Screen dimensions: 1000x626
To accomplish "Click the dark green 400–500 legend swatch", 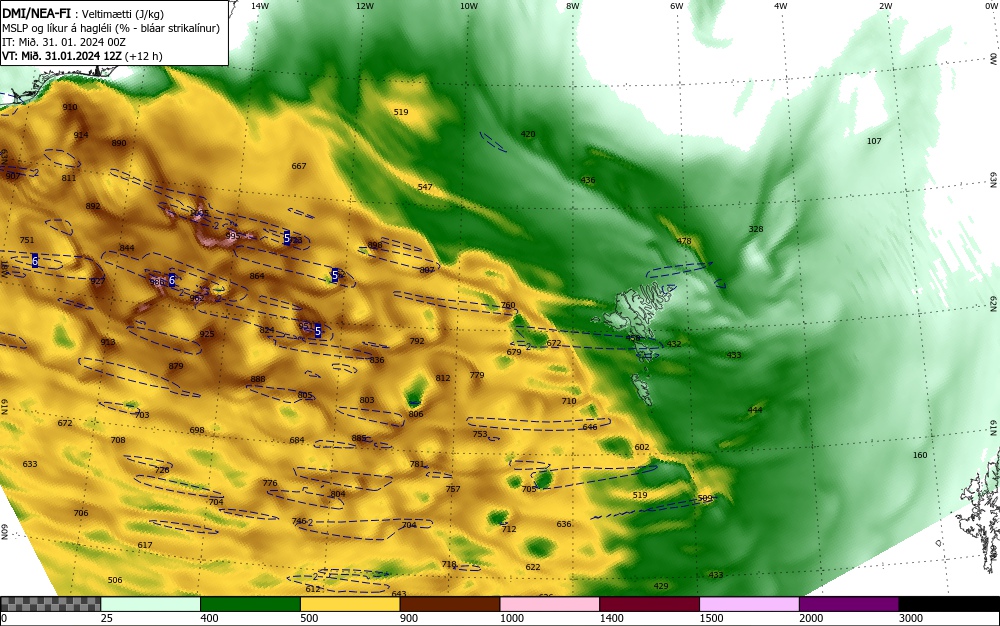I will tap(250, 604).
